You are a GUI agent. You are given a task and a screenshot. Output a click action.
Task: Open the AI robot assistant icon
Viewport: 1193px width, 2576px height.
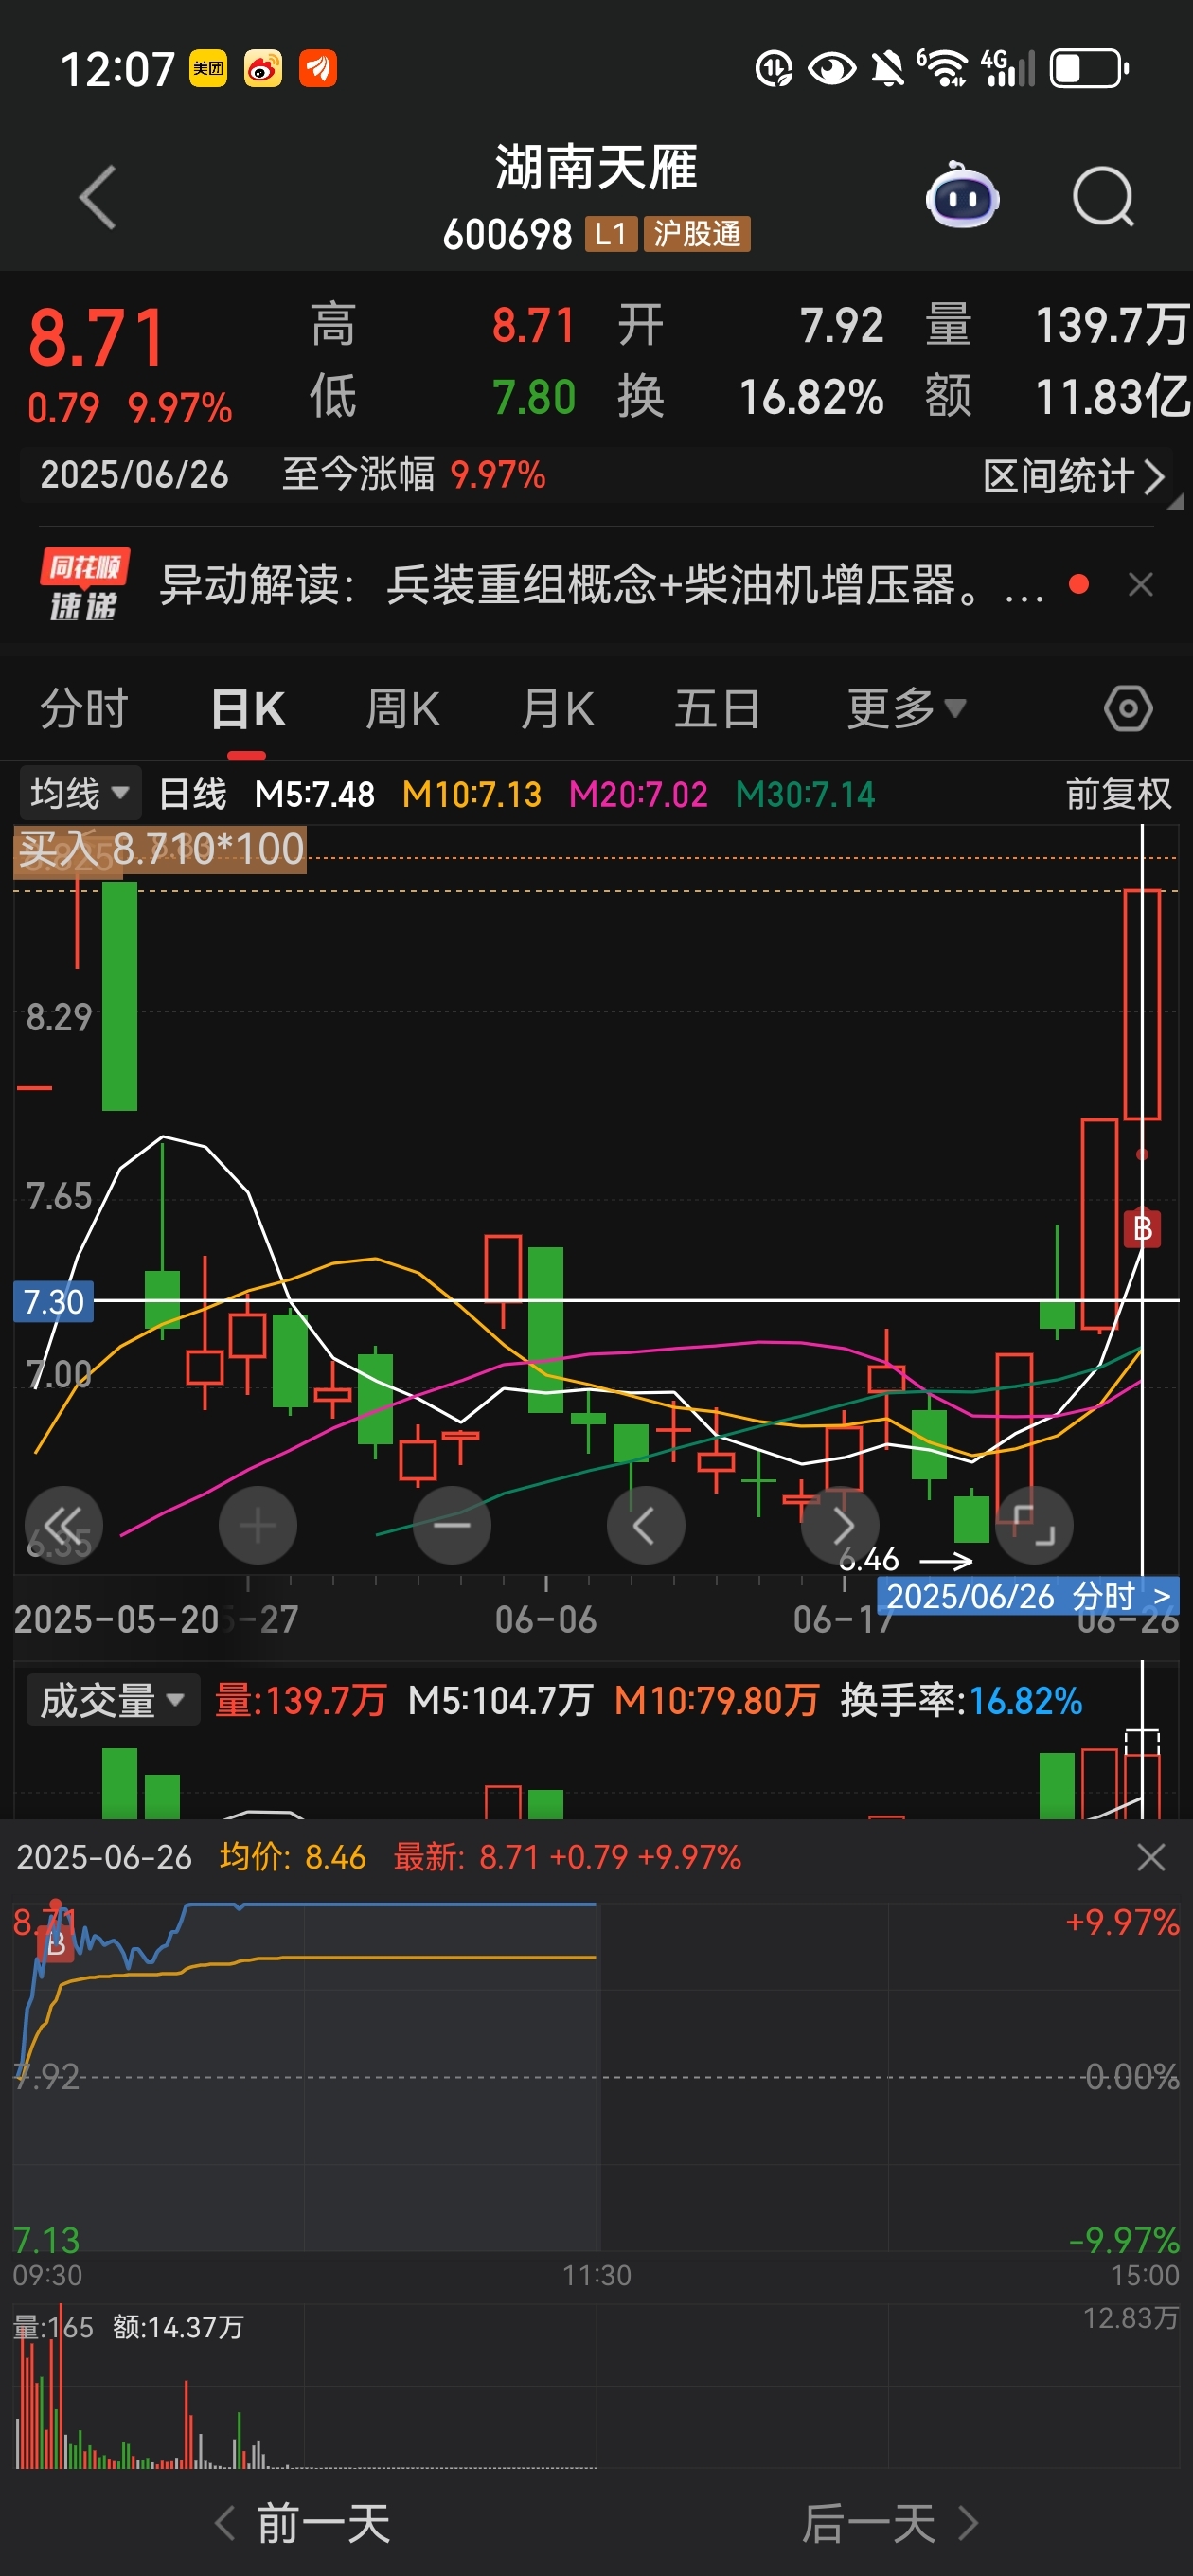pyautogui.click(x=962, y=196)
